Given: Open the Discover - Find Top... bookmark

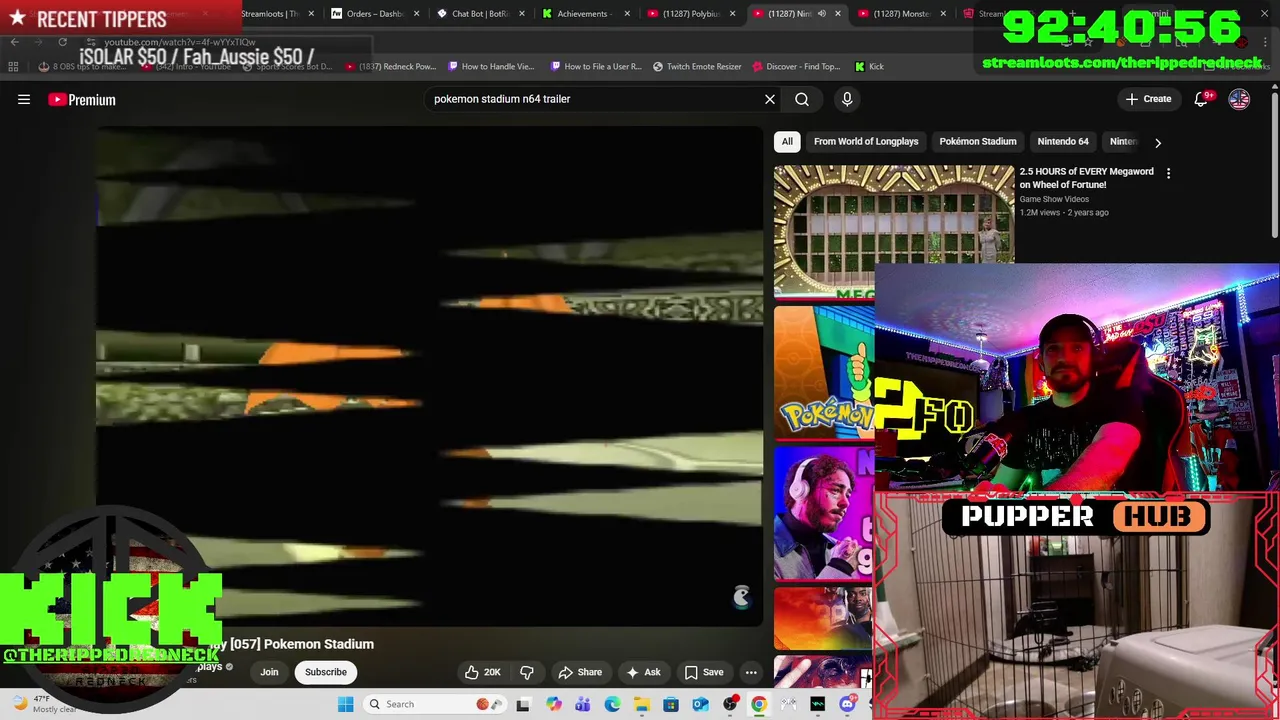Looking at the screenshot, I should 796,66.
